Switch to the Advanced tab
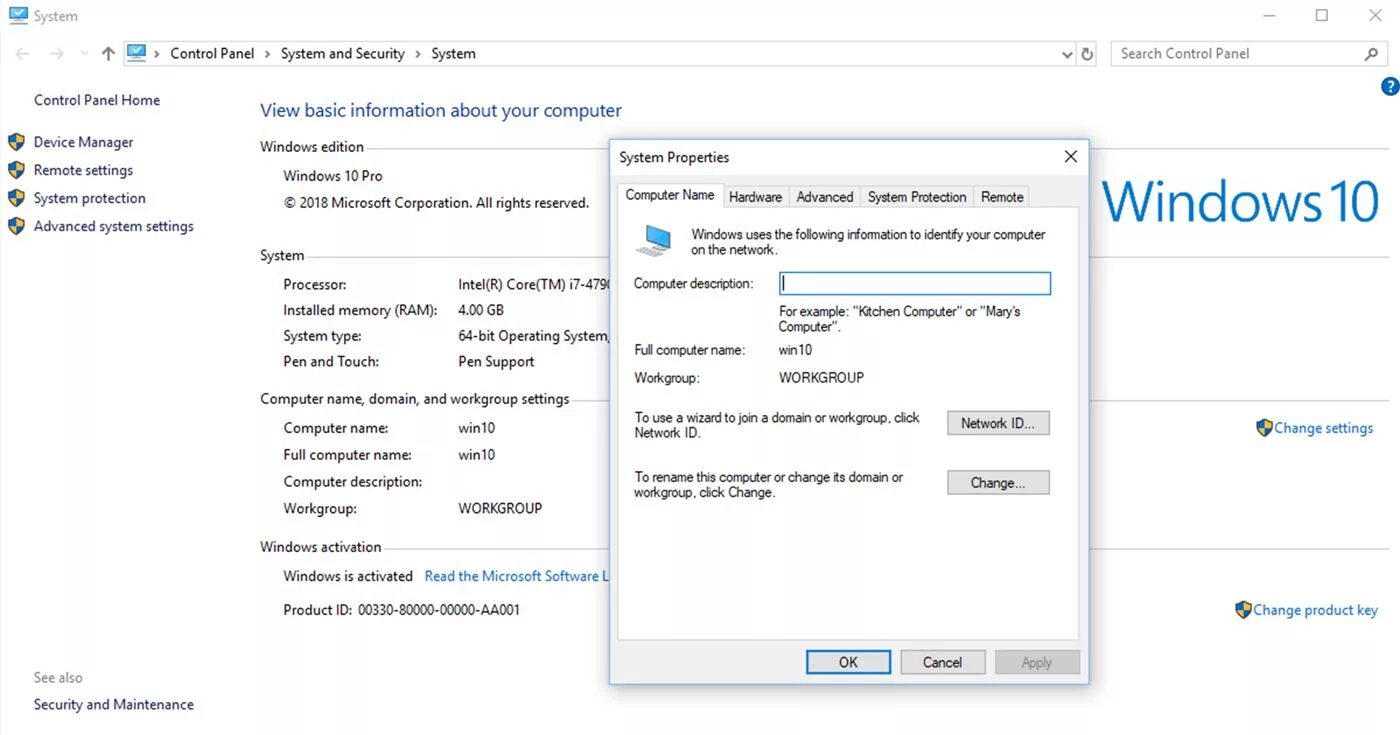 point(825,197)
